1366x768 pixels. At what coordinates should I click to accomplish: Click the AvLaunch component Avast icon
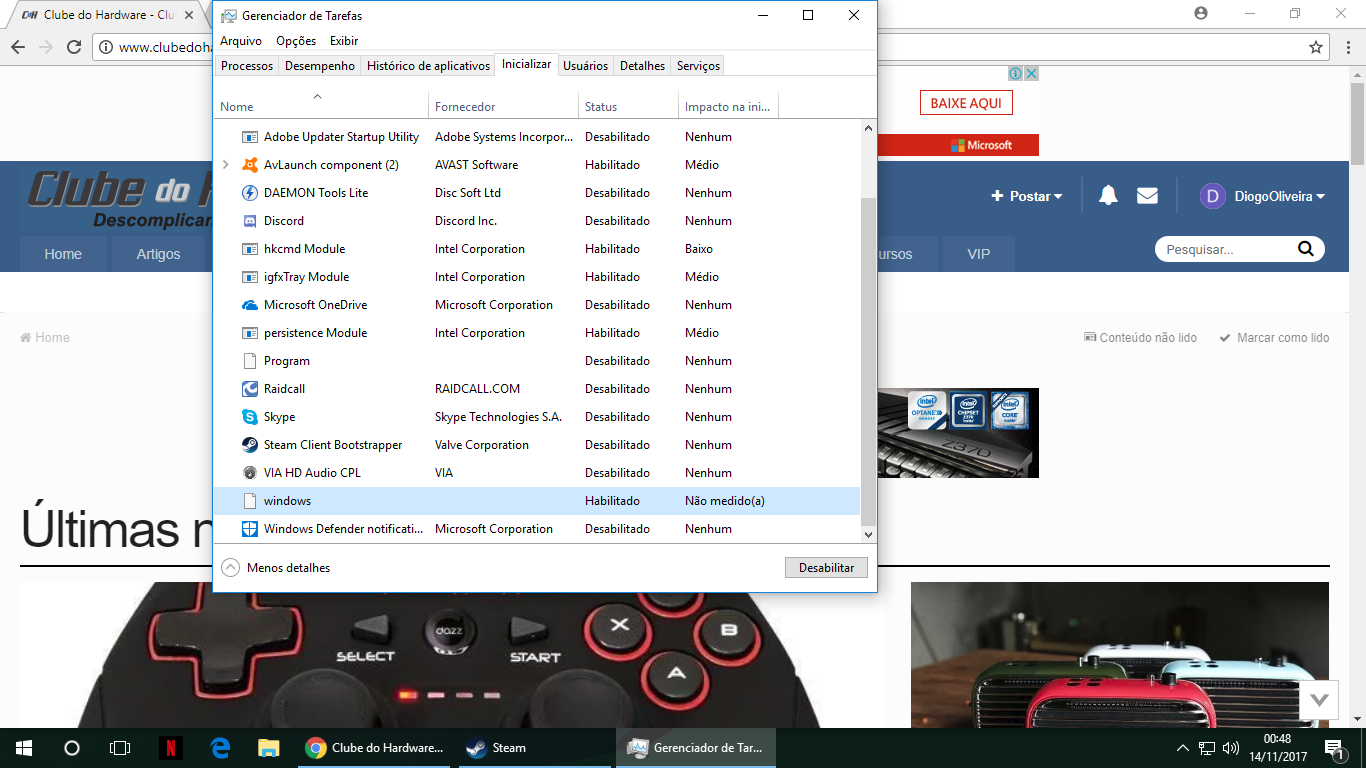coord(250,165)
